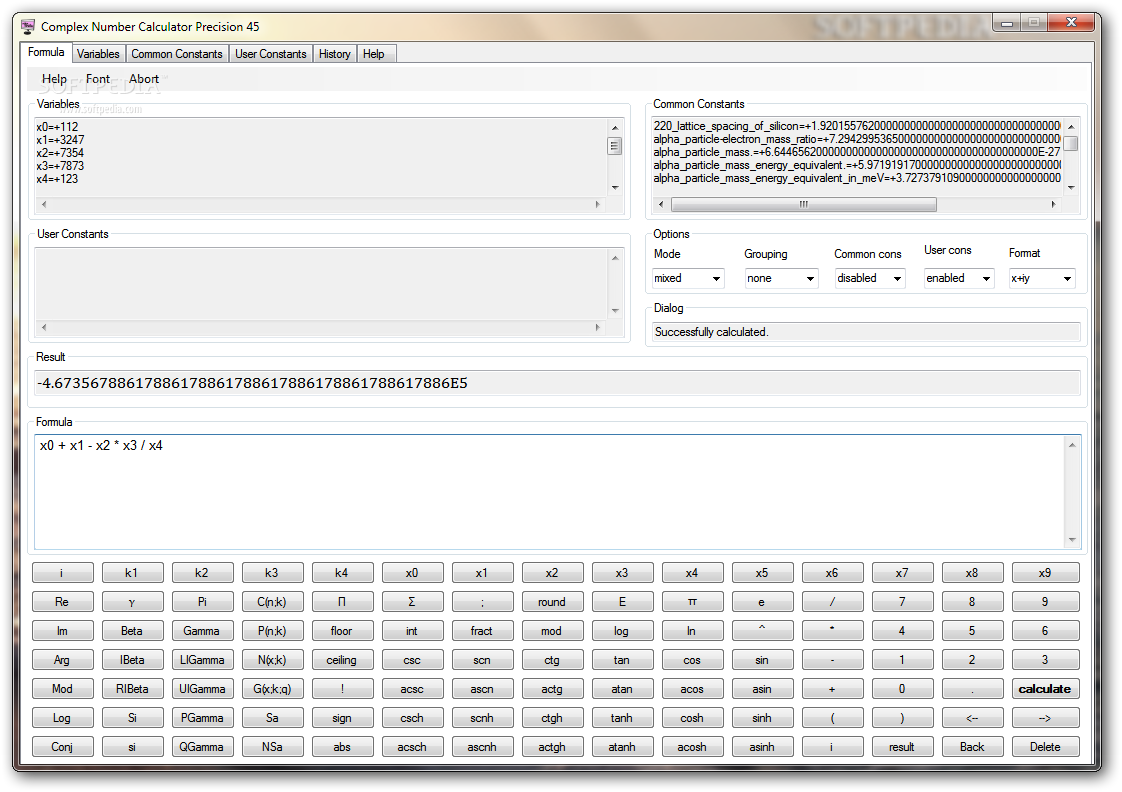Insert the last result with result button
The height and width of the screenshot is (792, 1122).
[902, 747]
